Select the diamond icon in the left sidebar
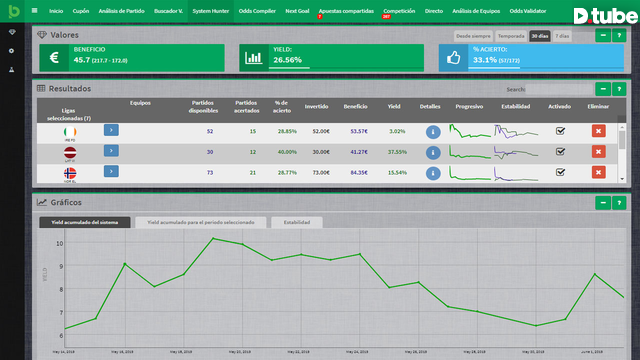 coord(12,32)
